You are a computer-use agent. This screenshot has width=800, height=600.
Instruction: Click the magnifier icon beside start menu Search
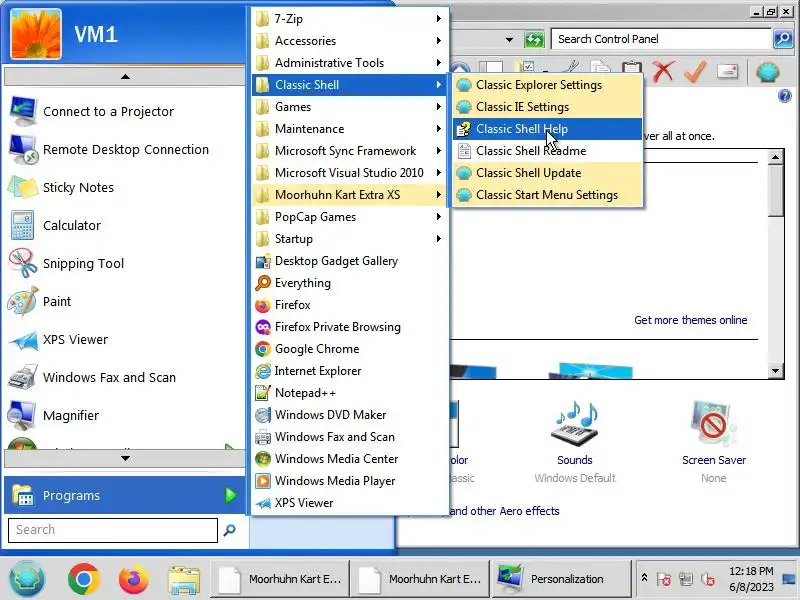click(230, 530)
